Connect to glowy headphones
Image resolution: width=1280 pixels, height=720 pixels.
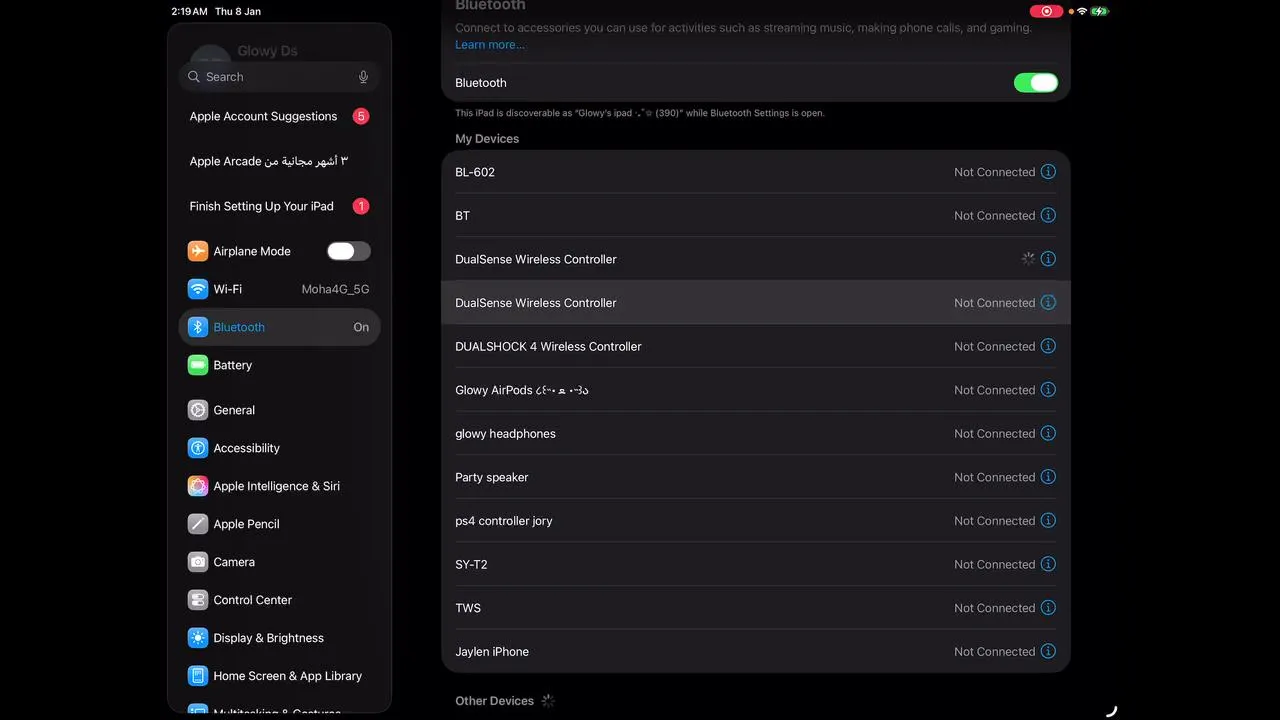[x=756, y=433]
